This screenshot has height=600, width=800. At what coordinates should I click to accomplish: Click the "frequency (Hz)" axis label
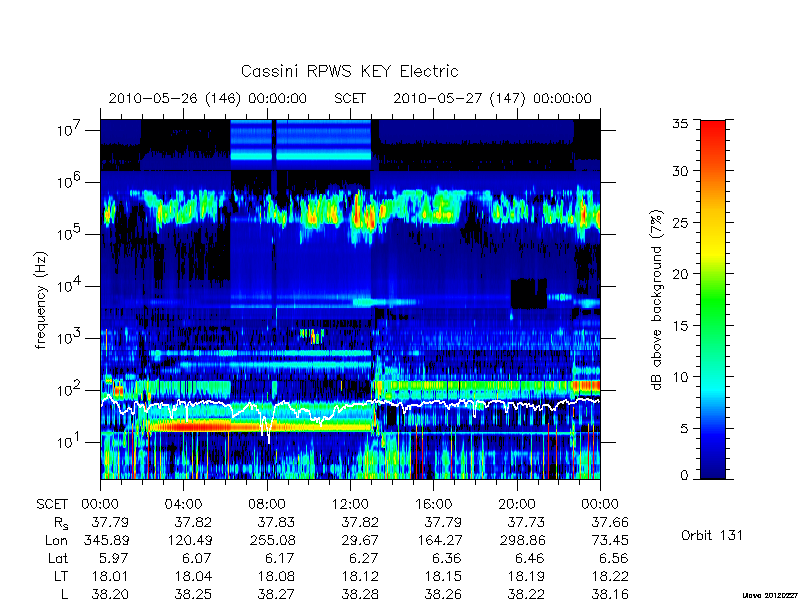click(41, 300)
